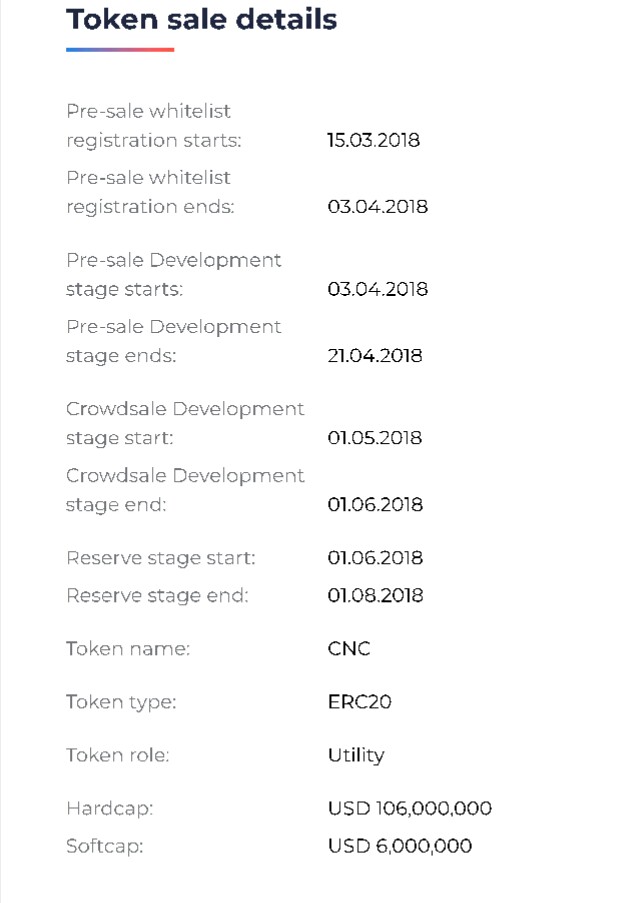Click the Pre-sale whitelist registration starts label
Image resolution: width=629 pixels, height=903 pixels.
click(x=153, y=126)
